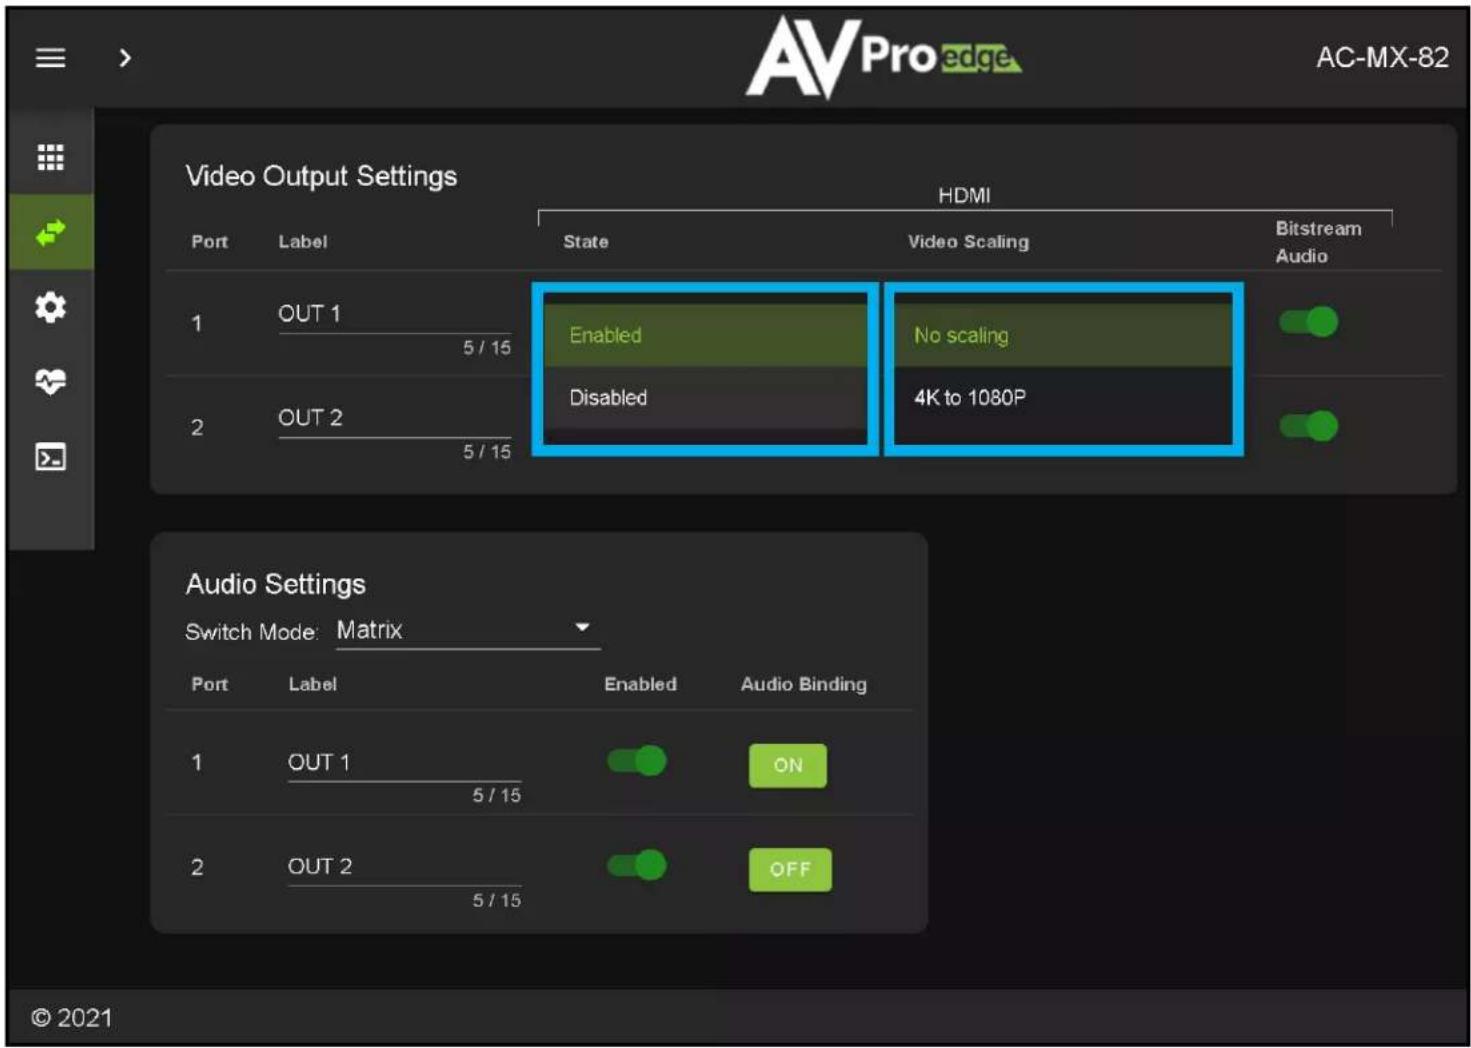Select 4K to 1080P scaling option
Image resolution: width=1471 pixels, height=1048 pixels.
(x=1063, y=397)
